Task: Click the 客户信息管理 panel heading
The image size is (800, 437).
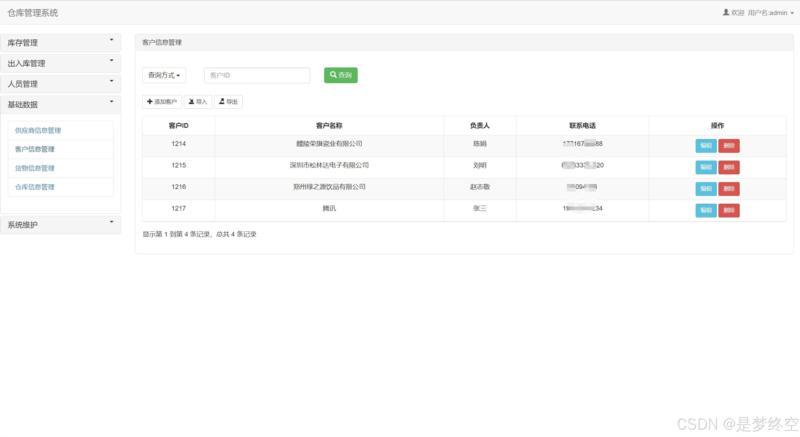Action: click(x=162, y=42)
